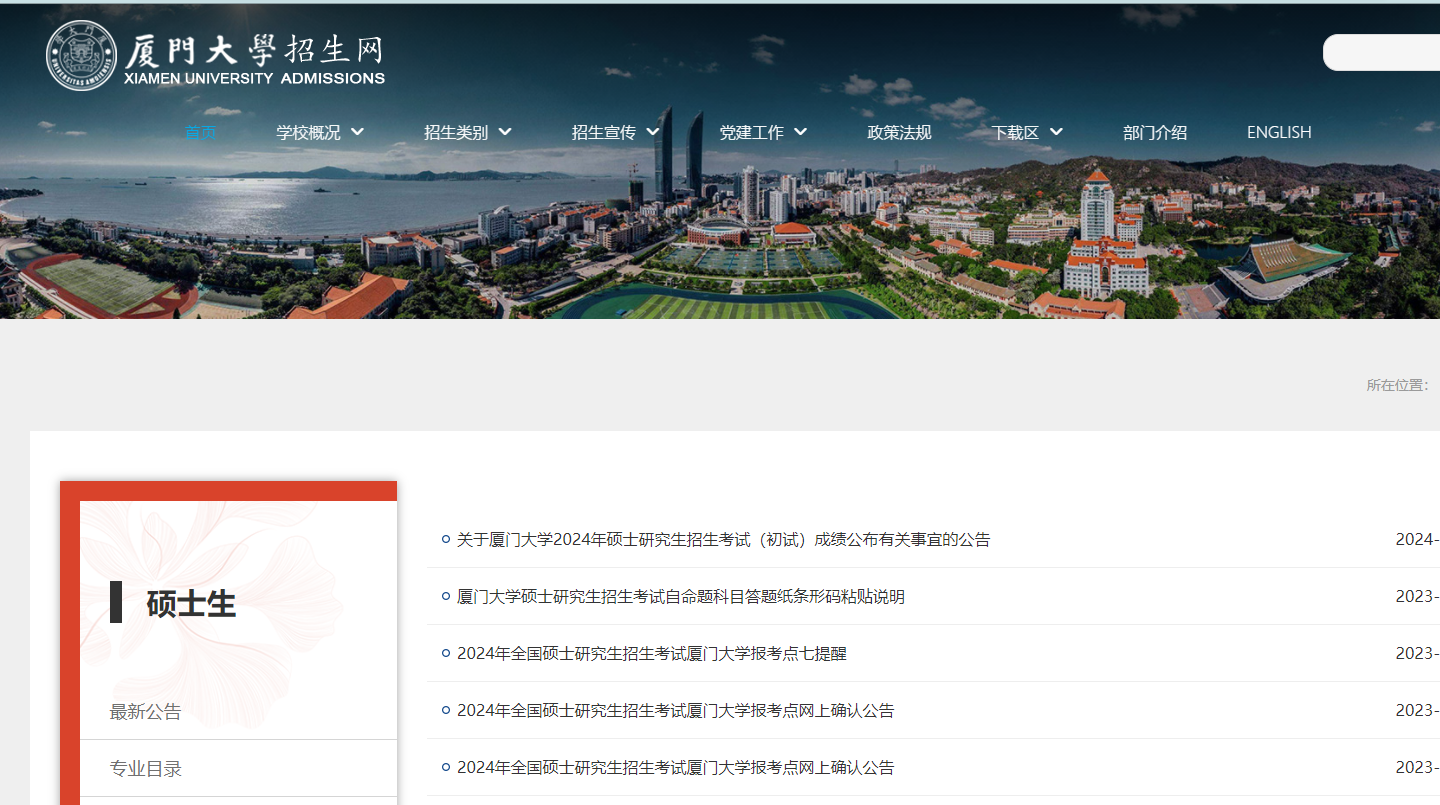This screenshot has width=1440, height=805.
Task: Open the 2024年硕士研究生初试成绩公布 announcement
Action: tap(722, 539)
